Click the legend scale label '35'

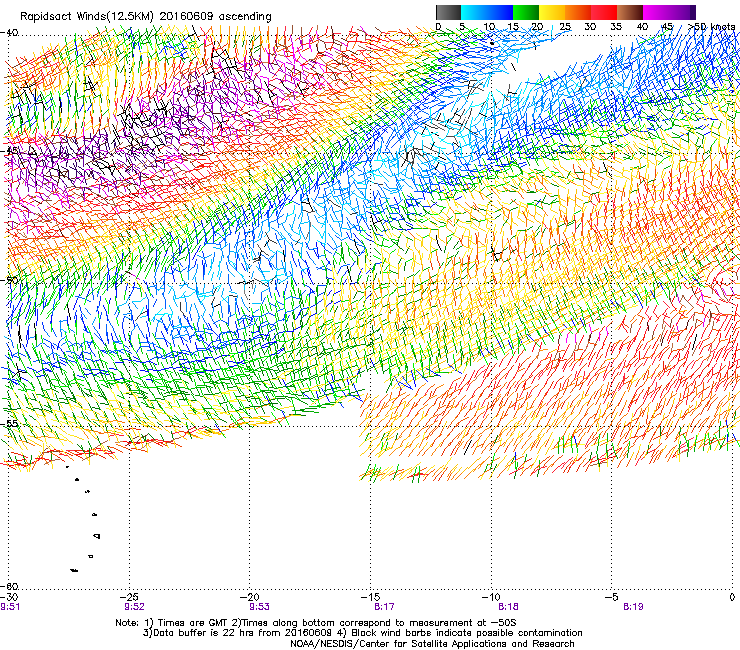pos(616,27)
